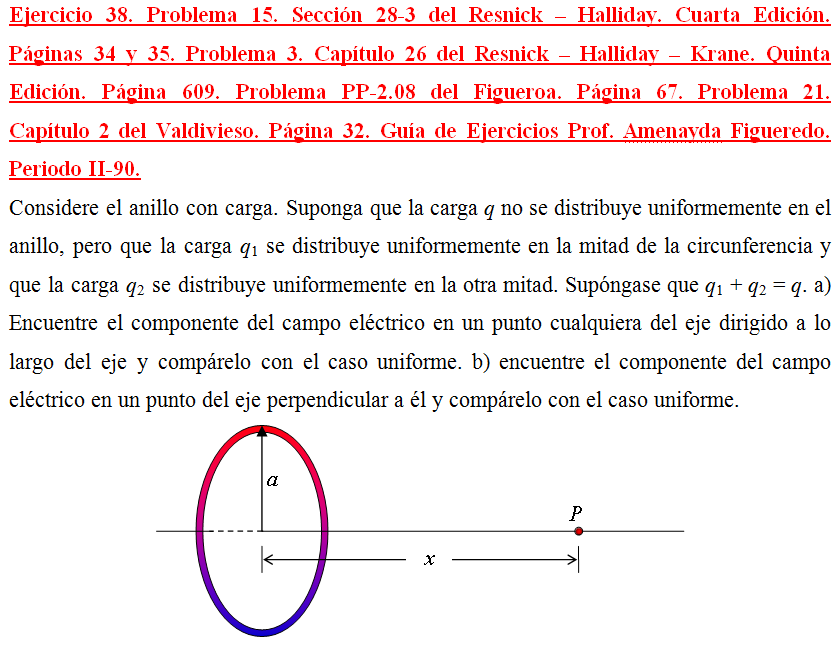Click the name "Amenayda Figueredo" in the heading

pos(725,131)
